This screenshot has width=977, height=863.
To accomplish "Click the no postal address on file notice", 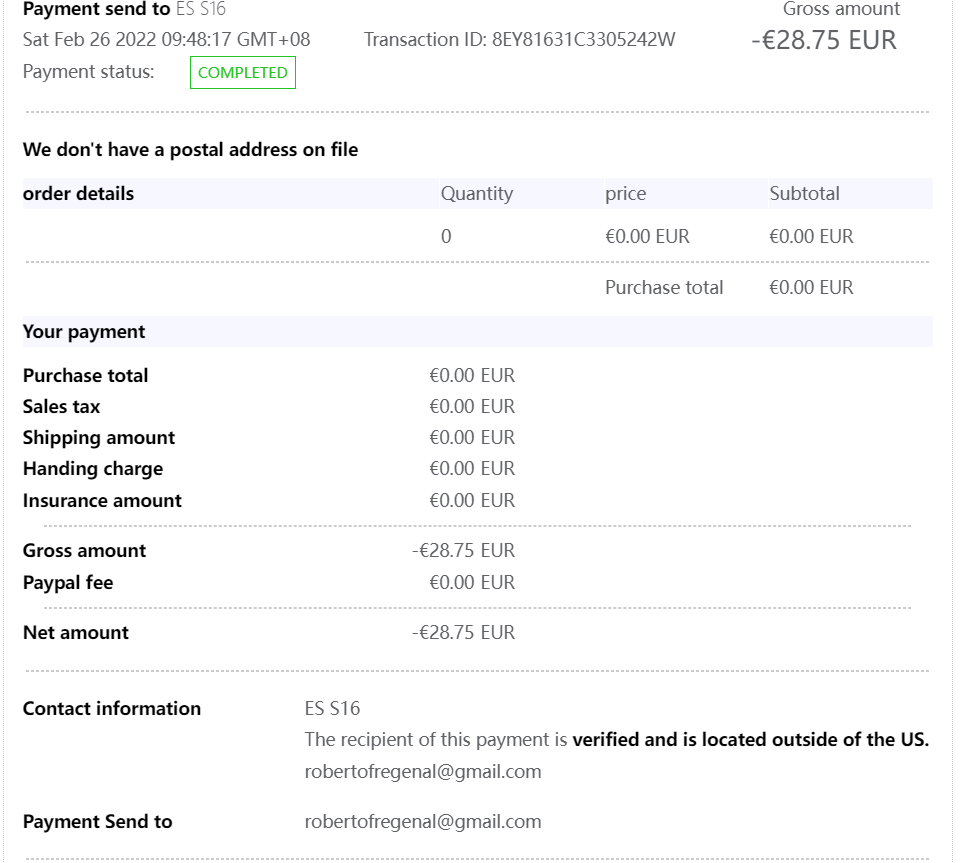I will click(x=190, y=150).
